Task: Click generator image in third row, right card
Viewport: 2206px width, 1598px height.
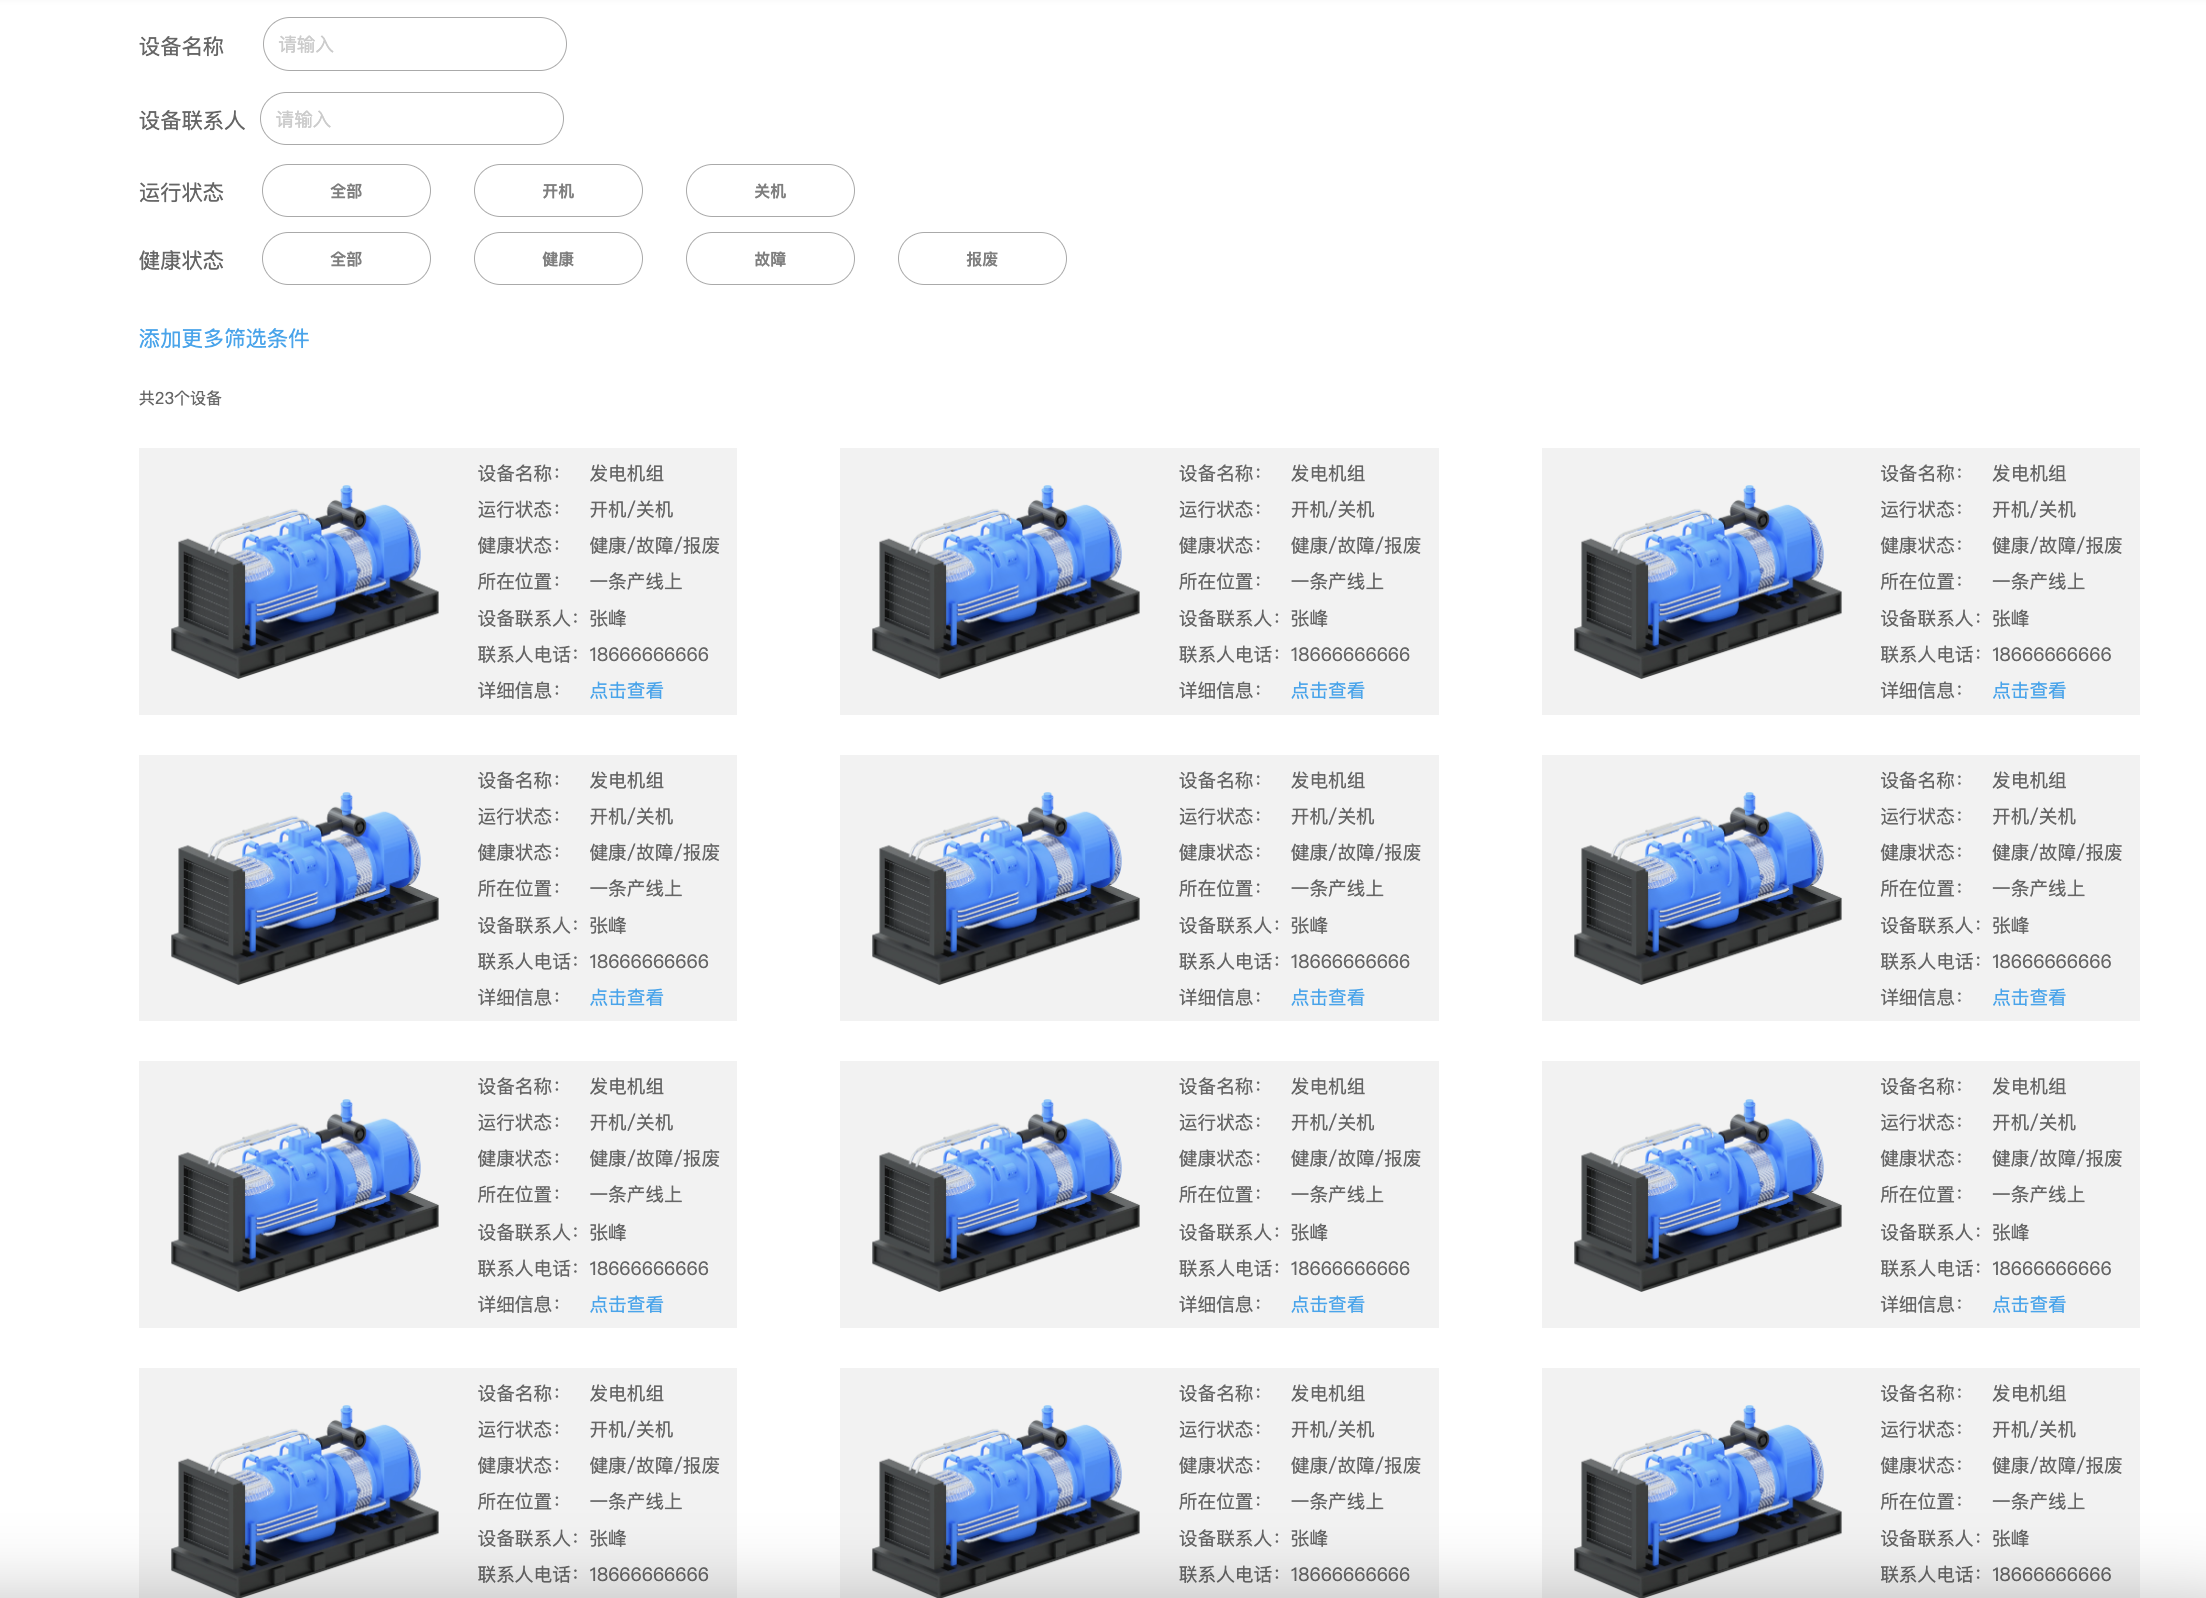Action: pos(1708,1196)
